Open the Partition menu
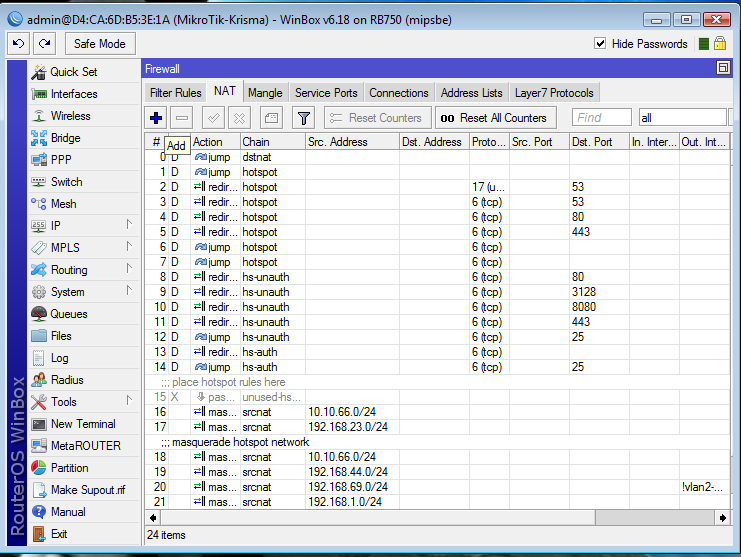 pos(84,468)
